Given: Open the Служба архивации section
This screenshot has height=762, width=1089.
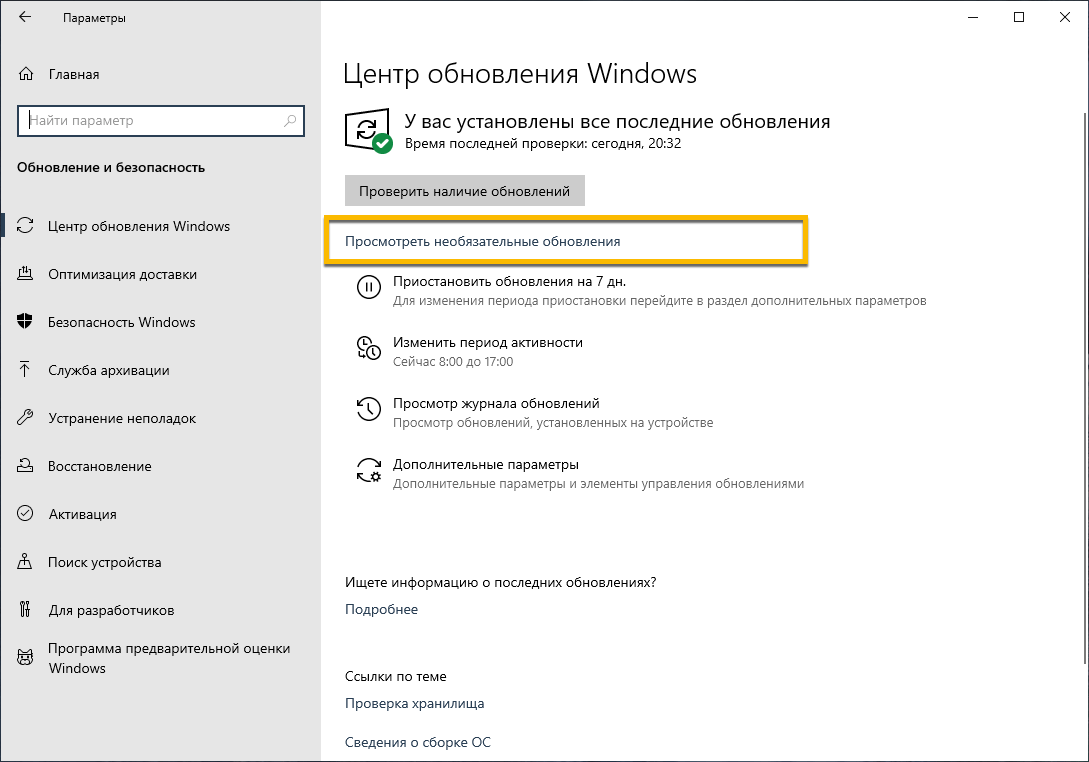Looking at the screenshot, I should pos(109,370).
